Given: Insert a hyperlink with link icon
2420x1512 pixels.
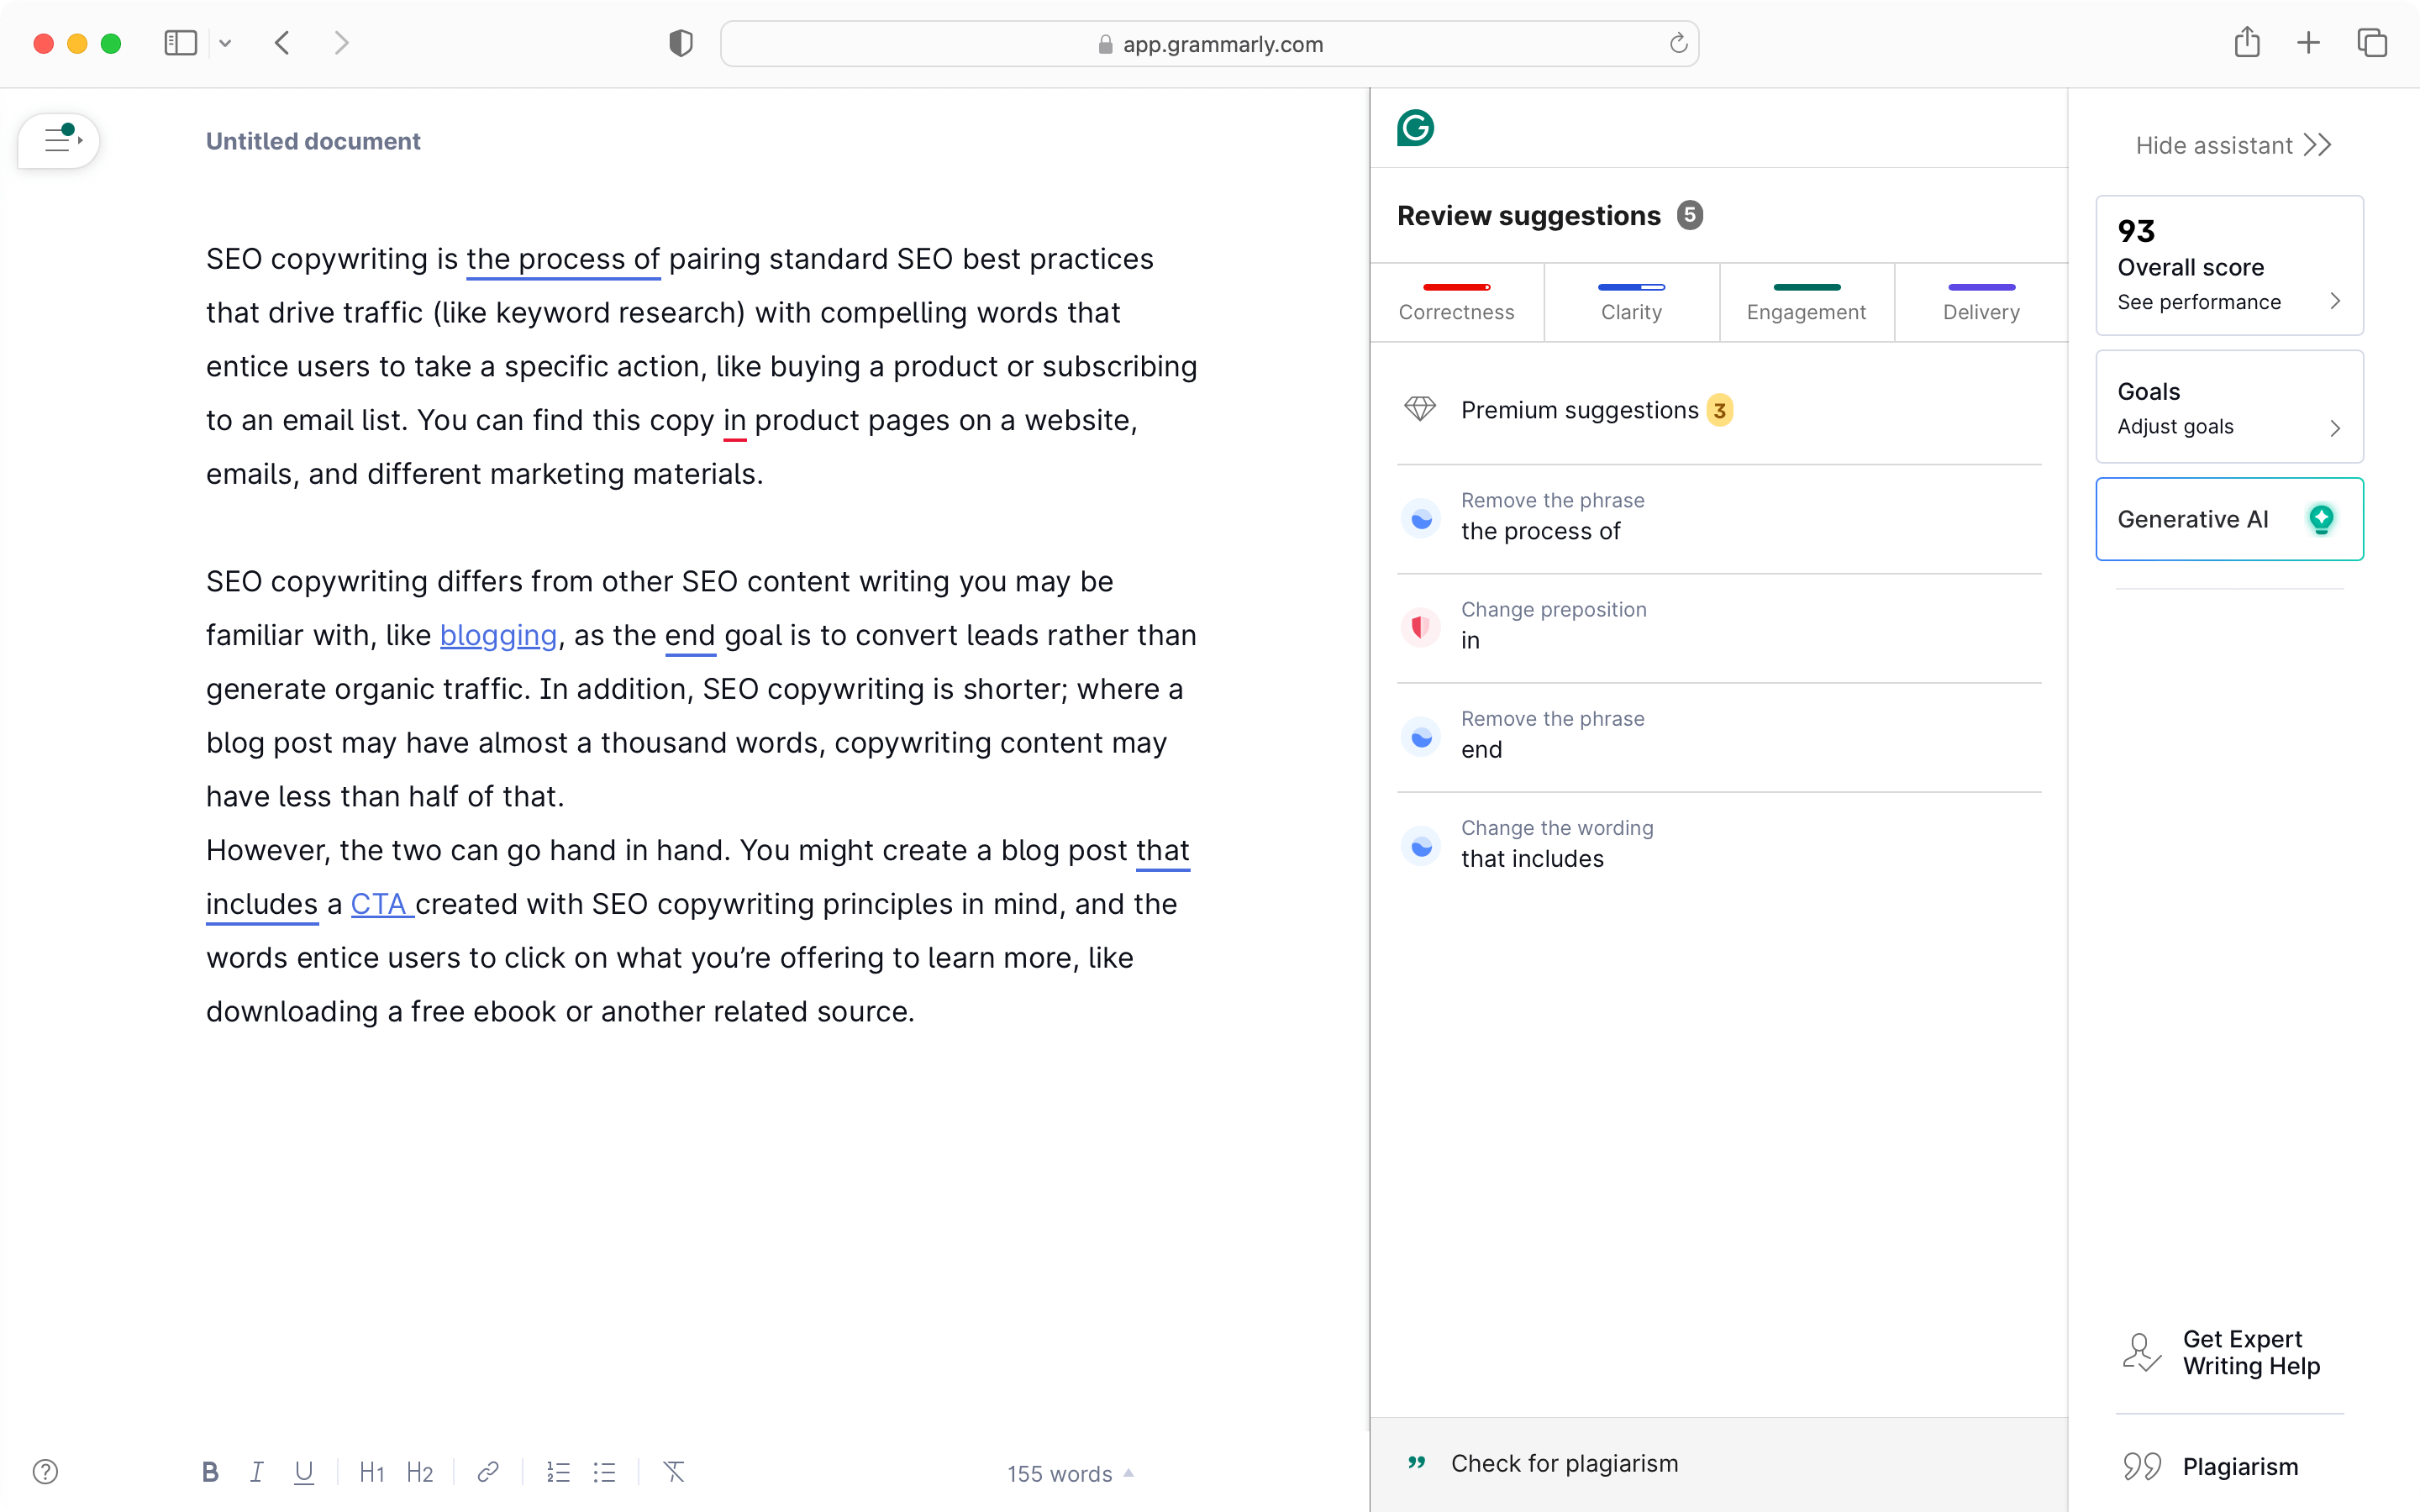Looking at the screenshot, I should click(488, 1472).
